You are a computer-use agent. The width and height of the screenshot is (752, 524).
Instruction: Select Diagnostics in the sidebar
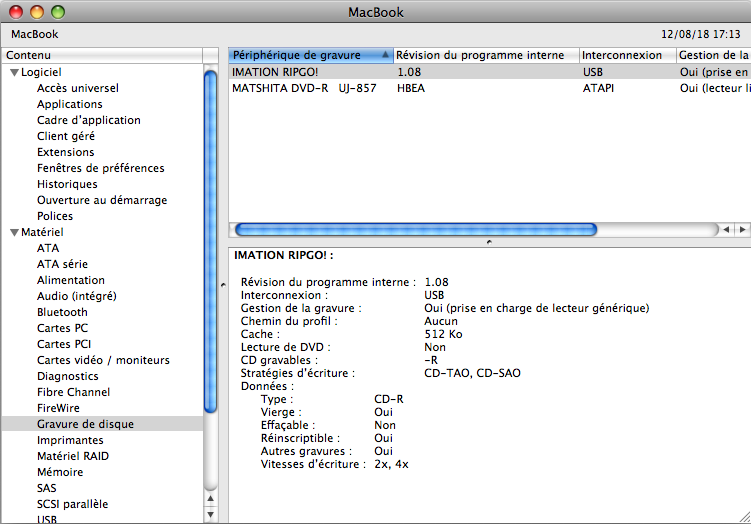(68, 376)
